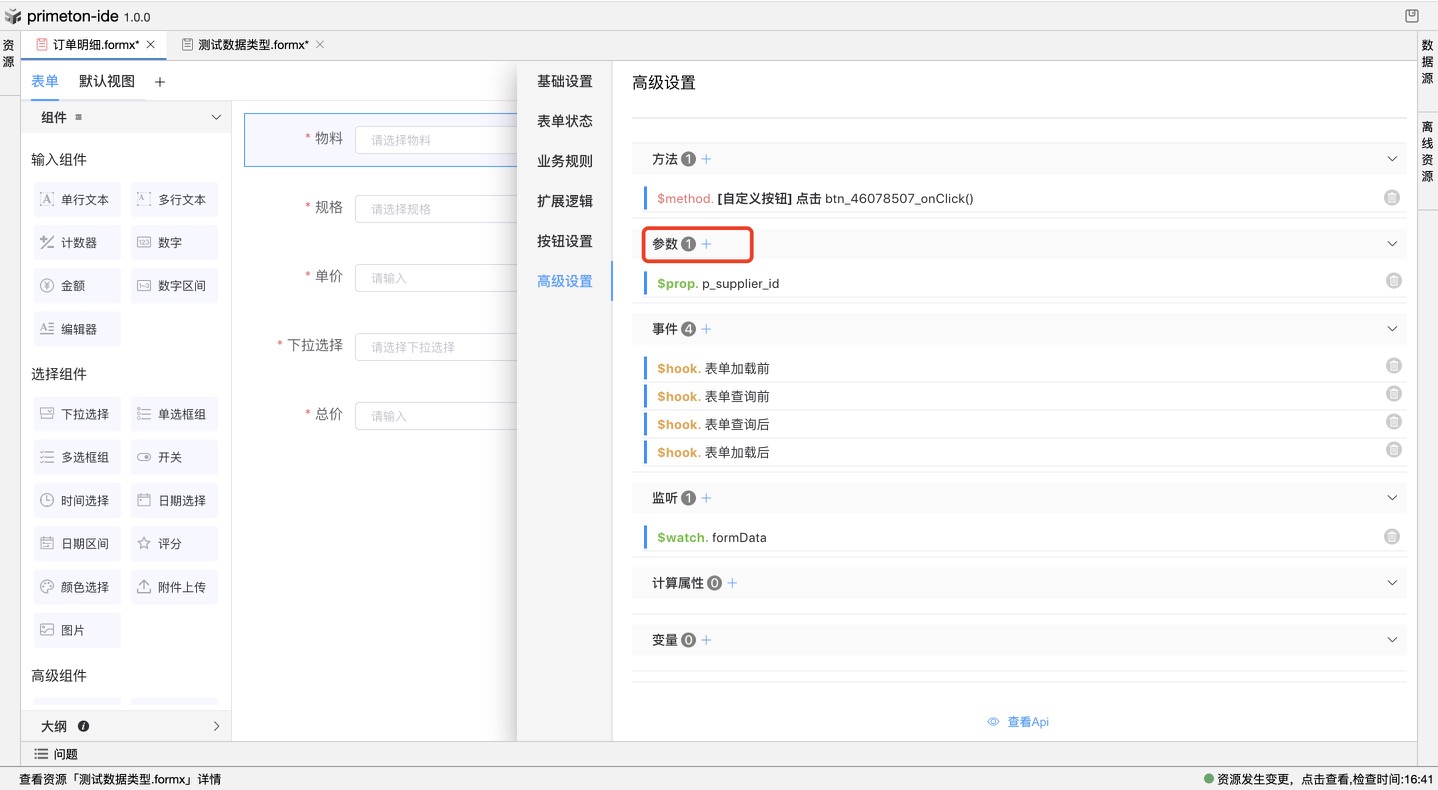Click the 物料 select input field
Viewport: 1438px width, 790px height.
436,140
